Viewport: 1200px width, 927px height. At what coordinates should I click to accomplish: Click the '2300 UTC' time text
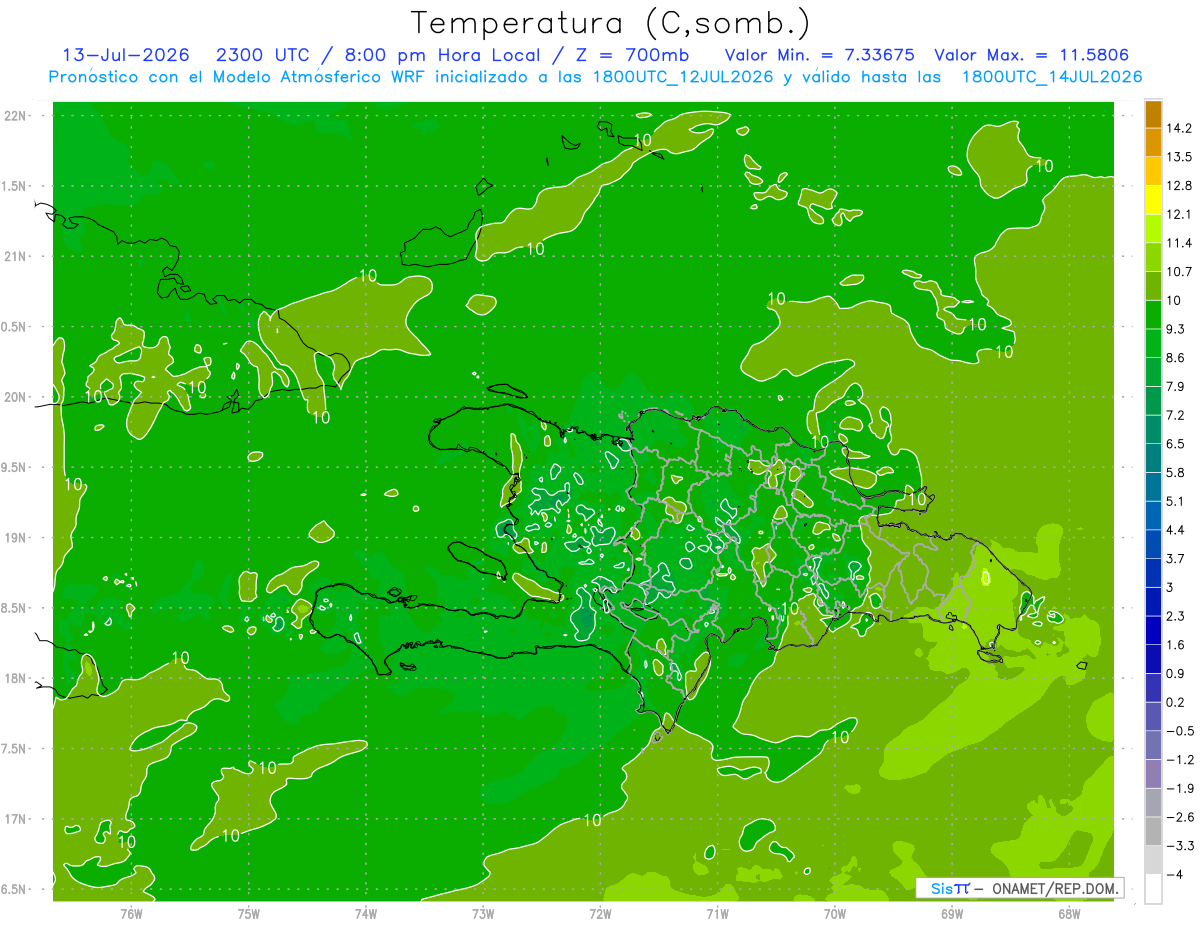coord(264,55)
